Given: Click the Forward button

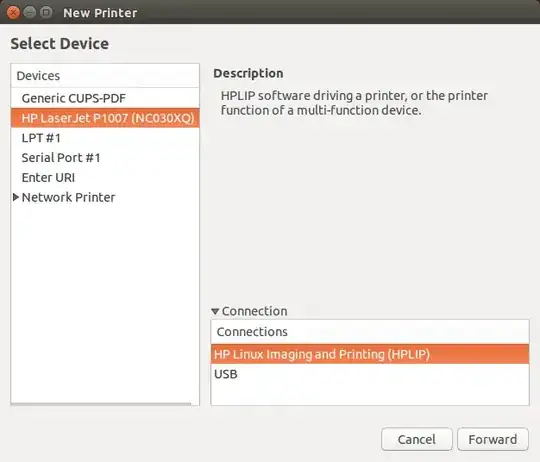Looking at the screenshot, I should pos(492,439).
